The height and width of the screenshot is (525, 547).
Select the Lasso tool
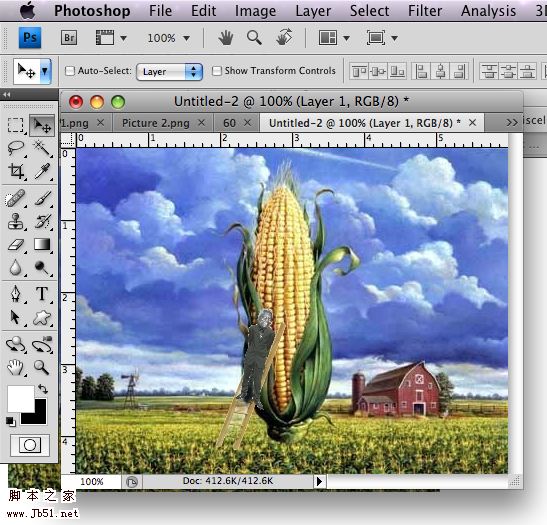tap(15, 148)
